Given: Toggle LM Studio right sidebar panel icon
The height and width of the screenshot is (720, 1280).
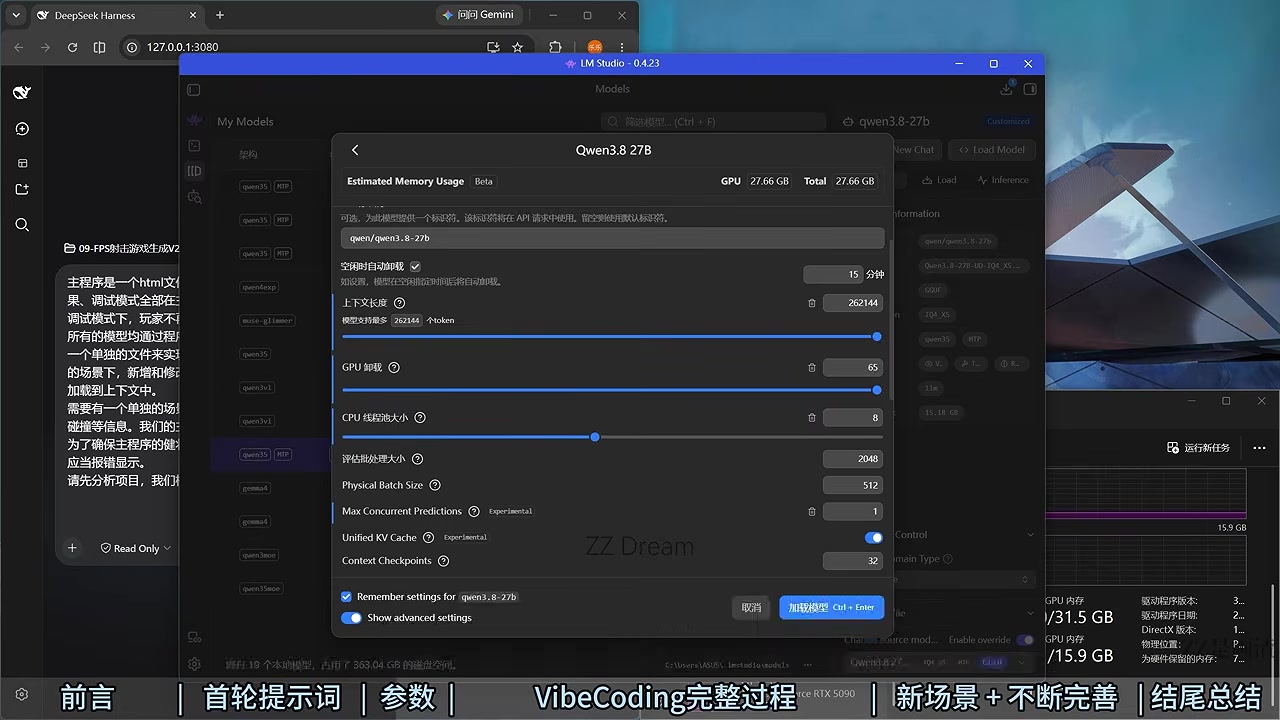Looking at the screenshot, I should (x=1030, y=89).
